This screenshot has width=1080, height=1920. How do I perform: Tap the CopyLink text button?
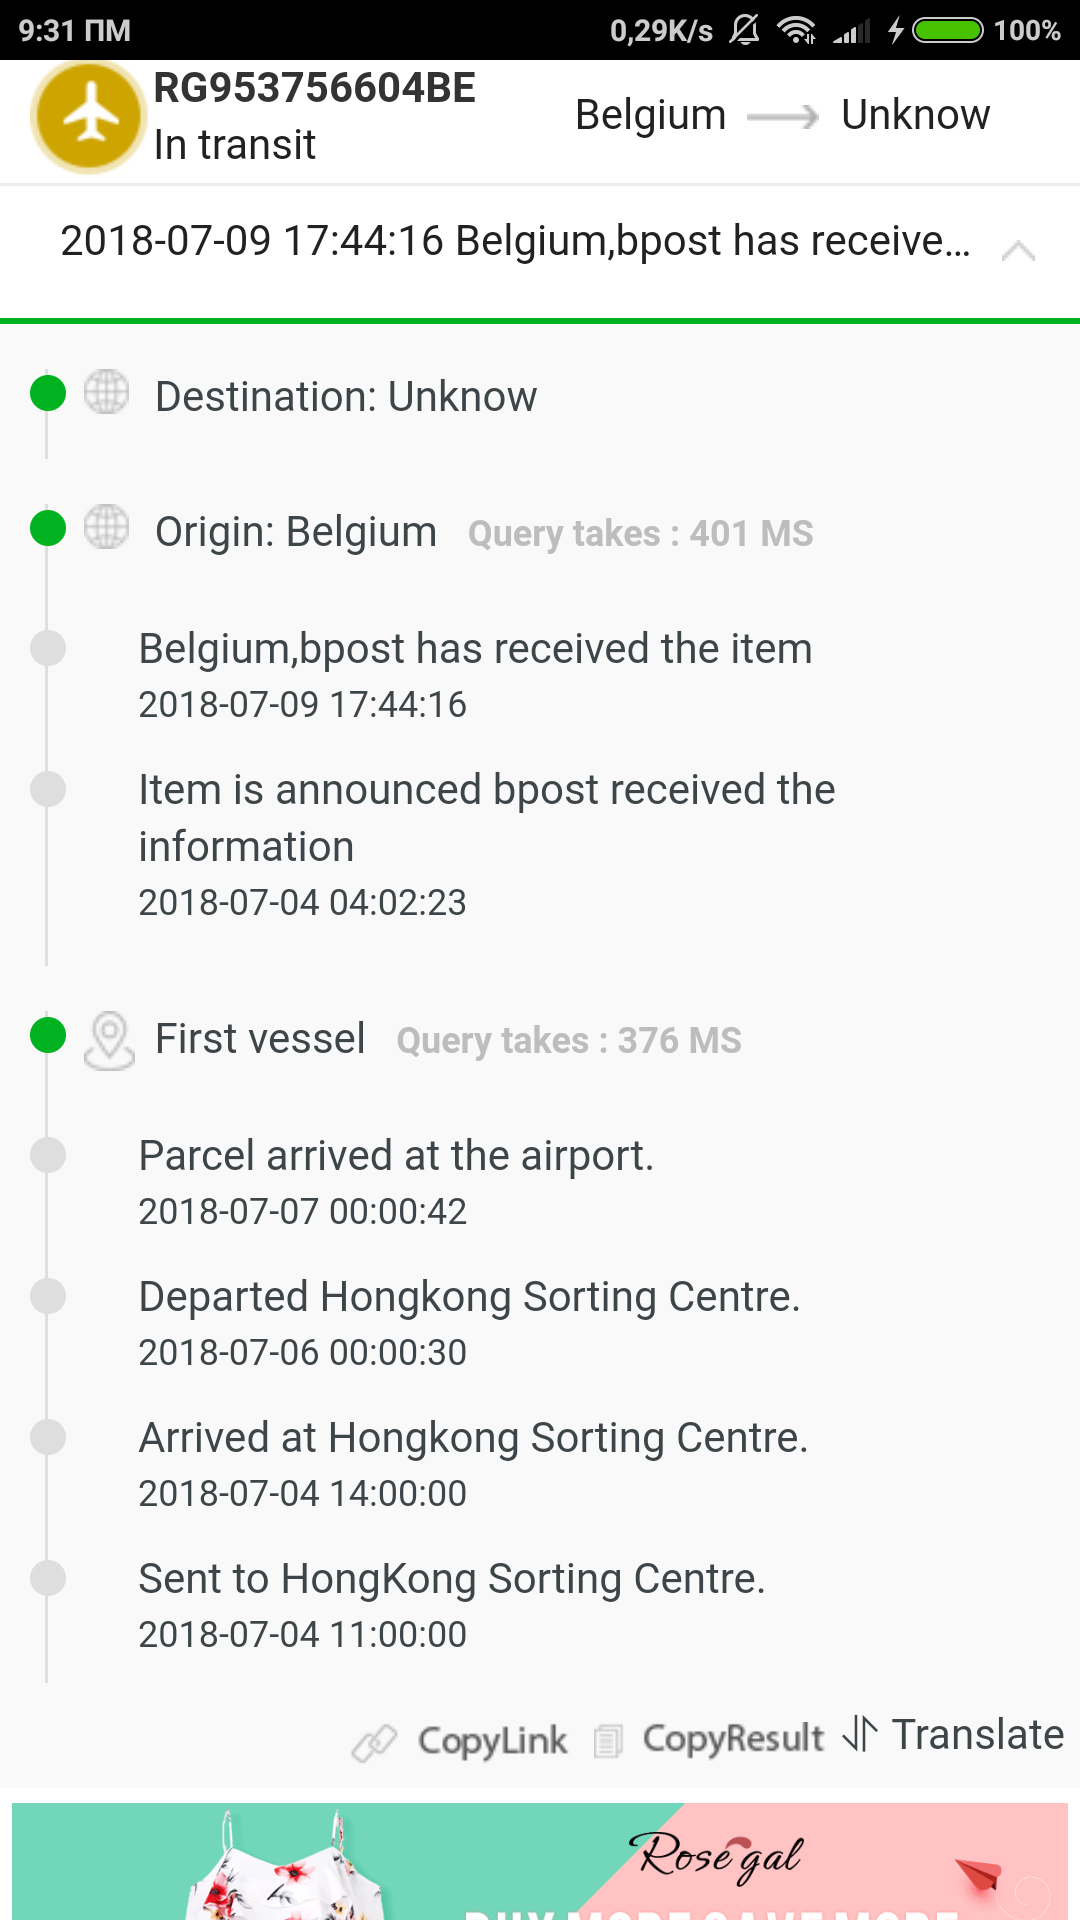(x=492, y=1741)
